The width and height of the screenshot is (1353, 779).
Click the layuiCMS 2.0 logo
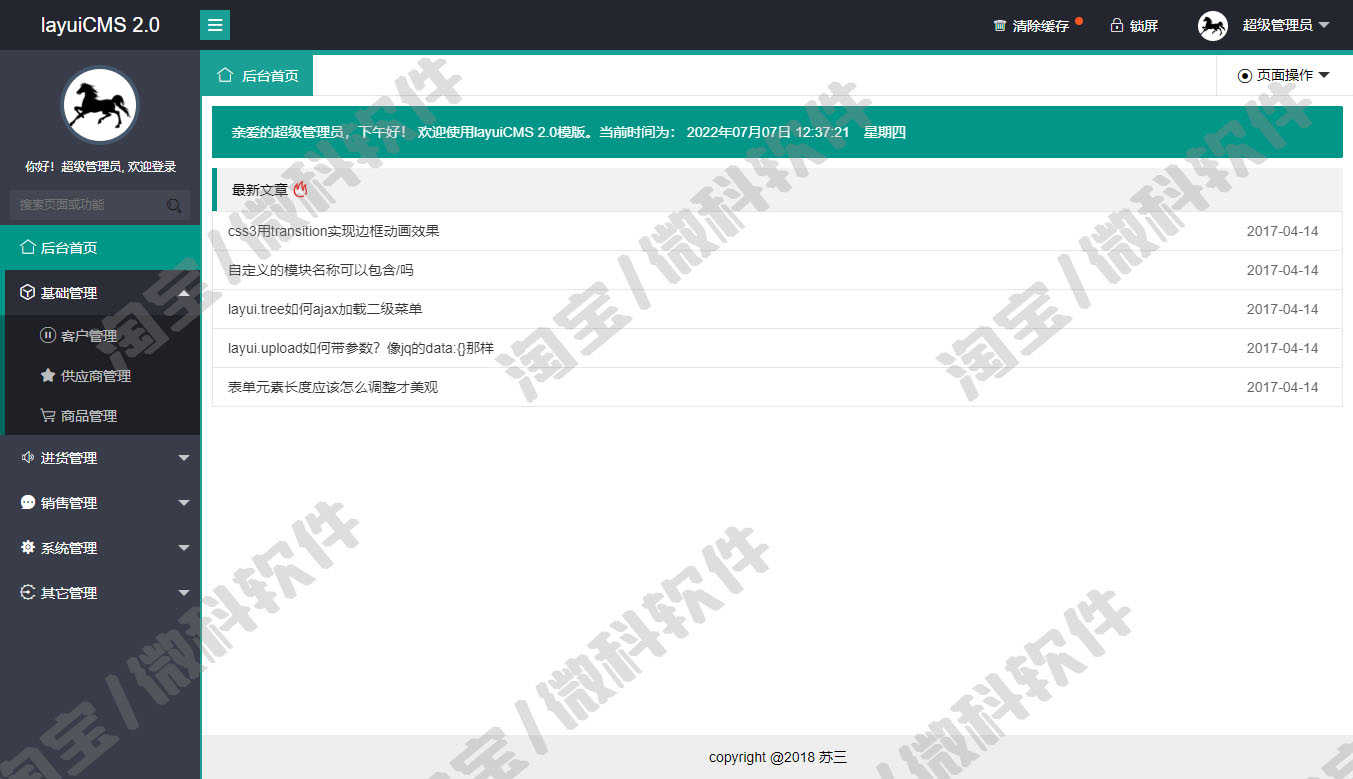pyautogui.click(x=100, y=25)
